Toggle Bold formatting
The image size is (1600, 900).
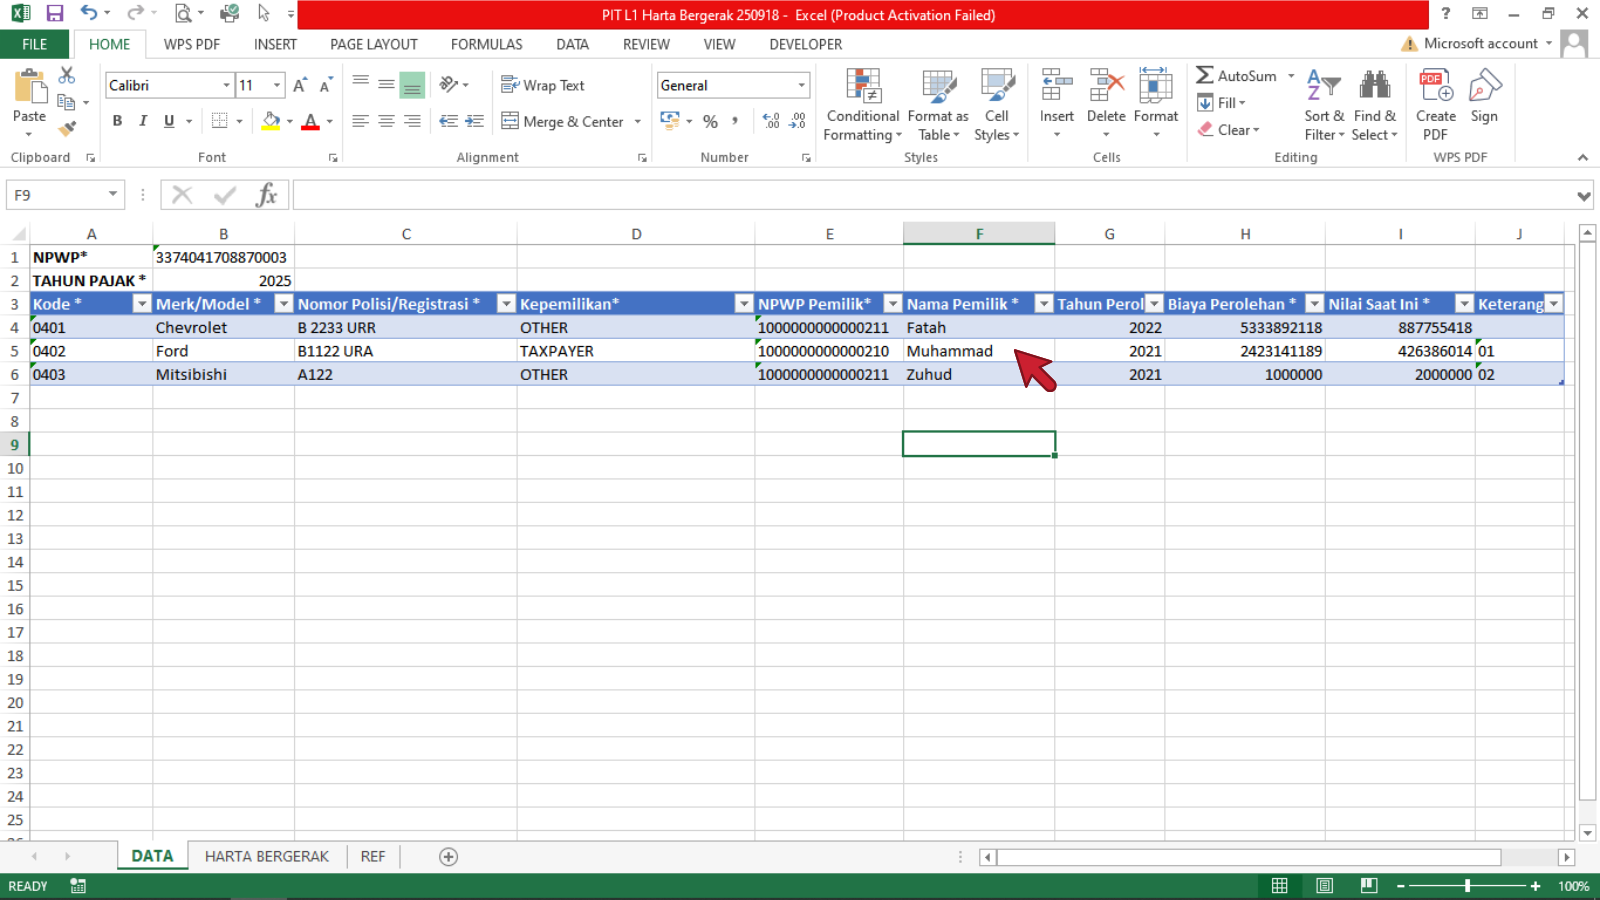point(117,121)
